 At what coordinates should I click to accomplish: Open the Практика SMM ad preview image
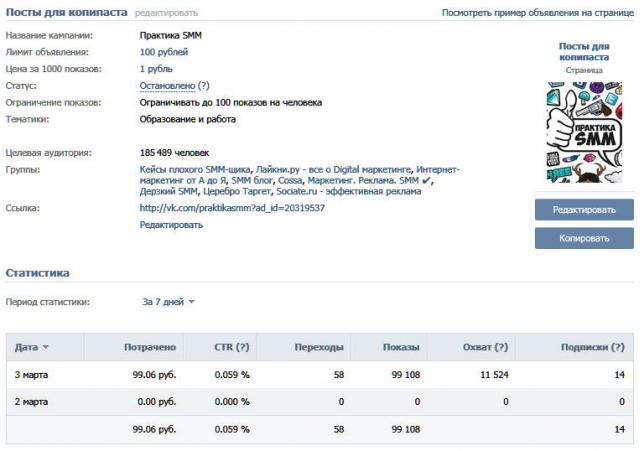click(x=584, y=132)
